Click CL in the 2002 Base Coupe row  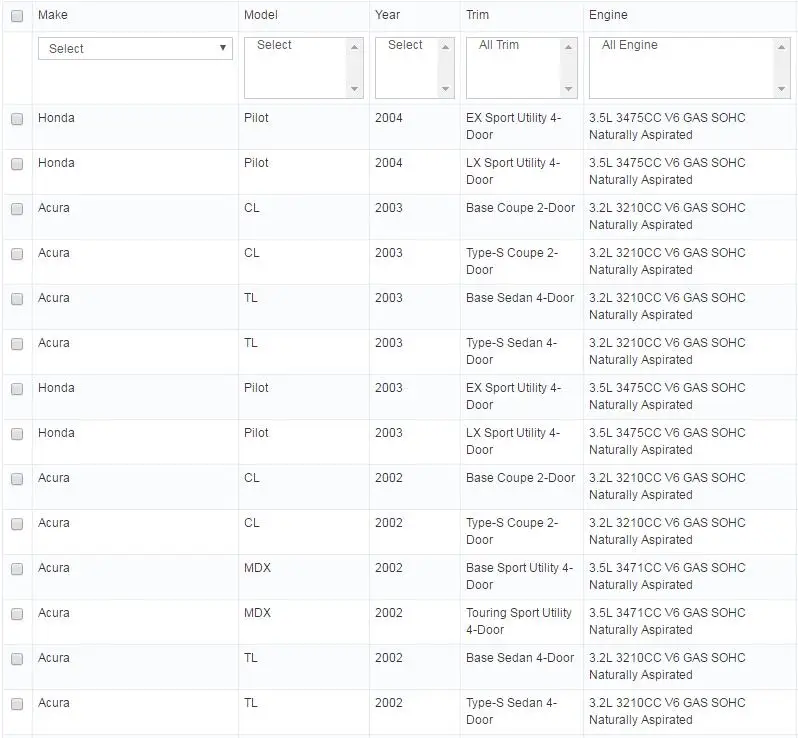[252, 478]
